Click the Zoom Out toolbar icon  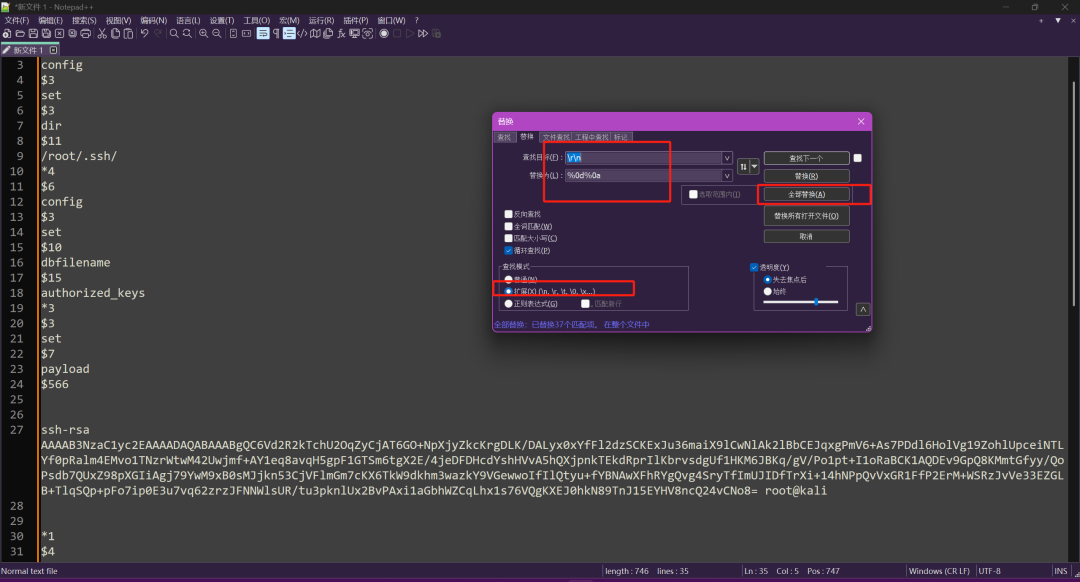[x=217, y=33]
